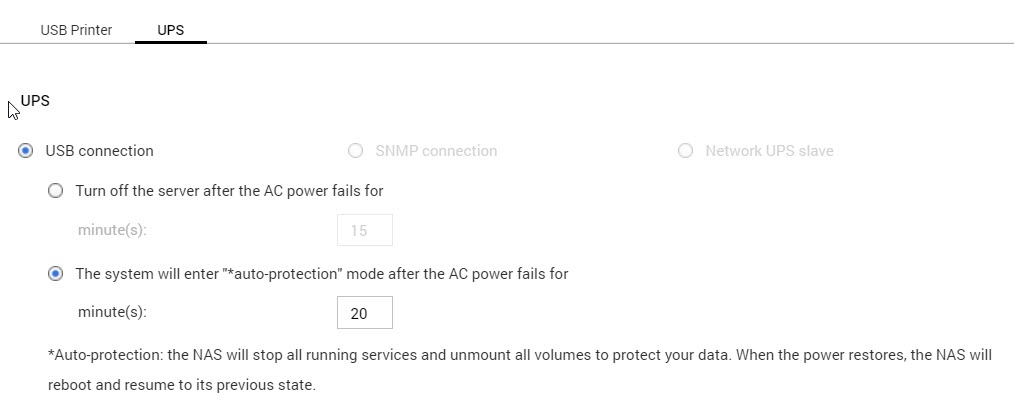Select the auto-protection mode radio button
This screenshot has width=1014, height=403.
(56, 273)
